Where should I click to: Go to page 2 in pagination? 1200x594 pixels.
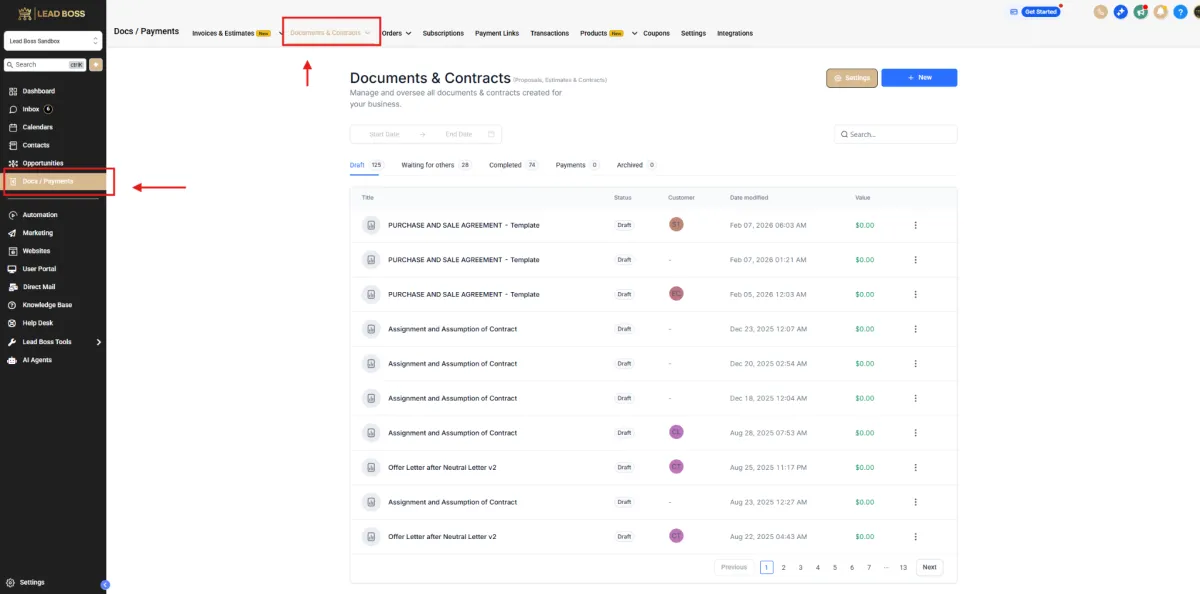click(783, 567)
